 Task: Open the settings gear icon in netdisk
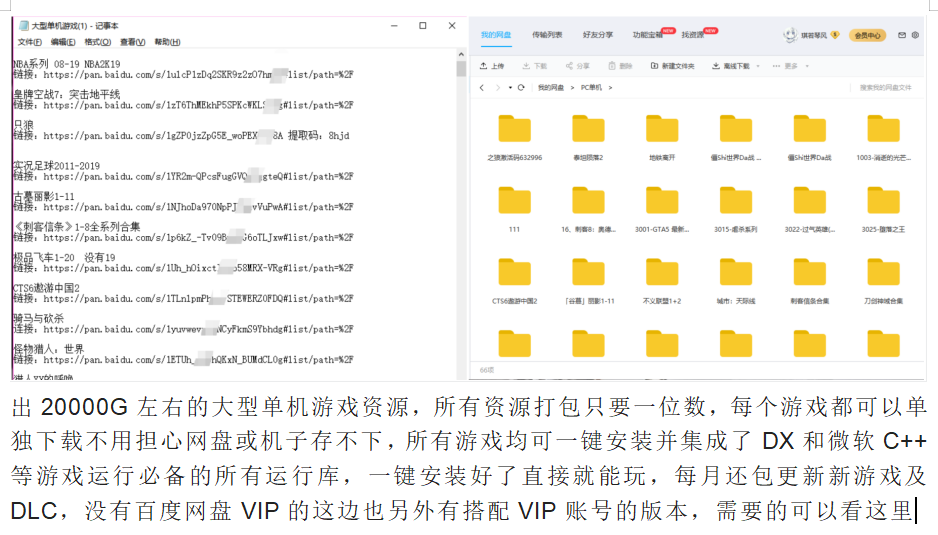tap(915, 35)
